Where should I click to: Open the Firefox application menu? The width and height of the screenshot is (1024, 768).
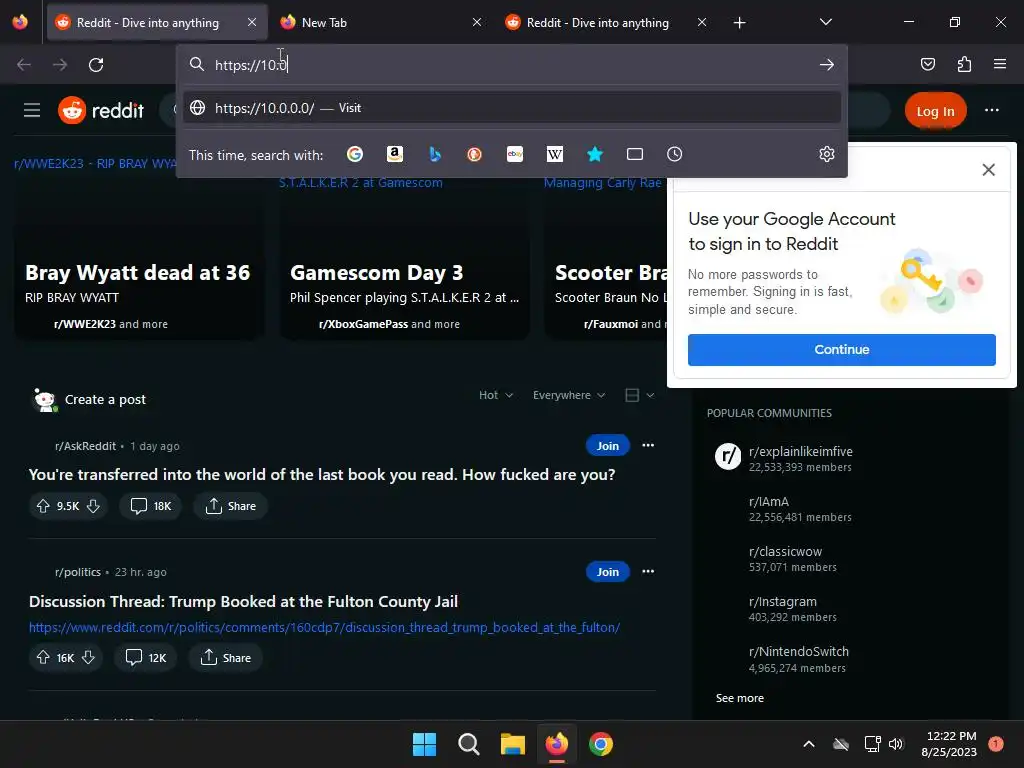1000,64
